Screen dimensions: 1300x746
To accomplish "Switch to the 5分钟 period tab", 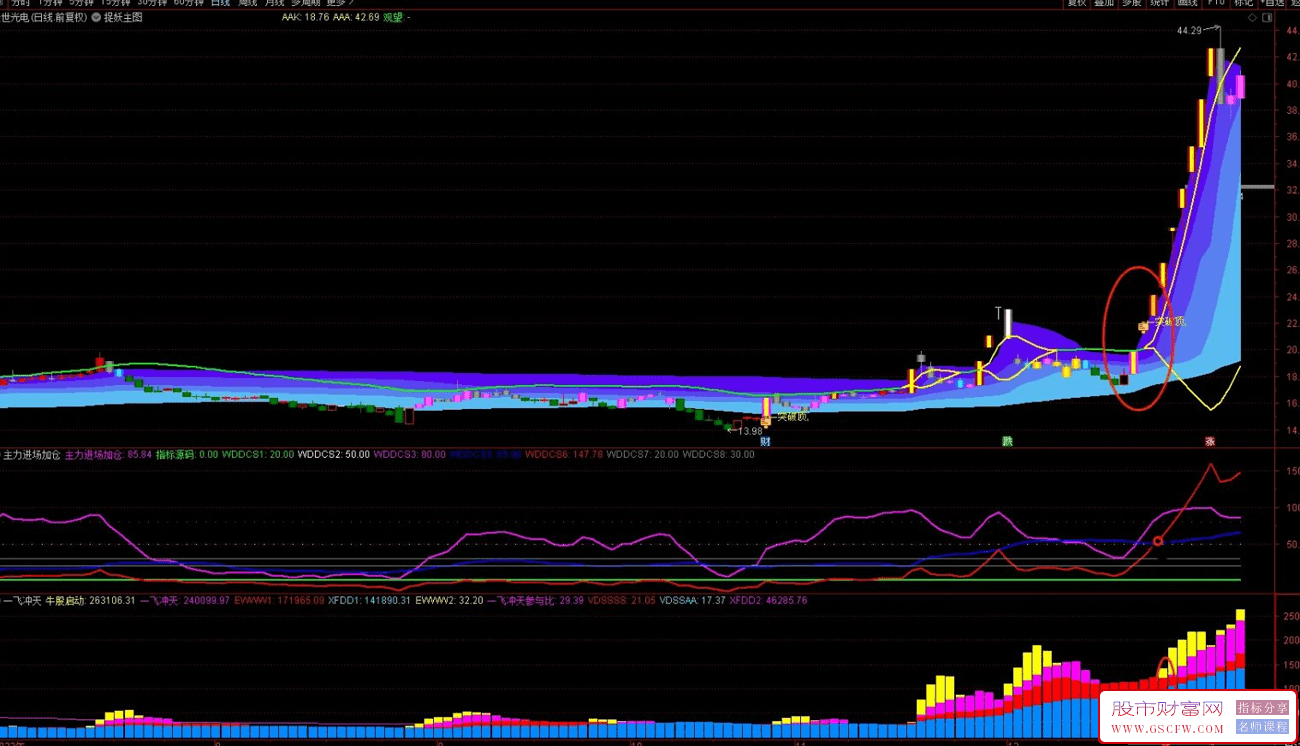I will (83, 3).
